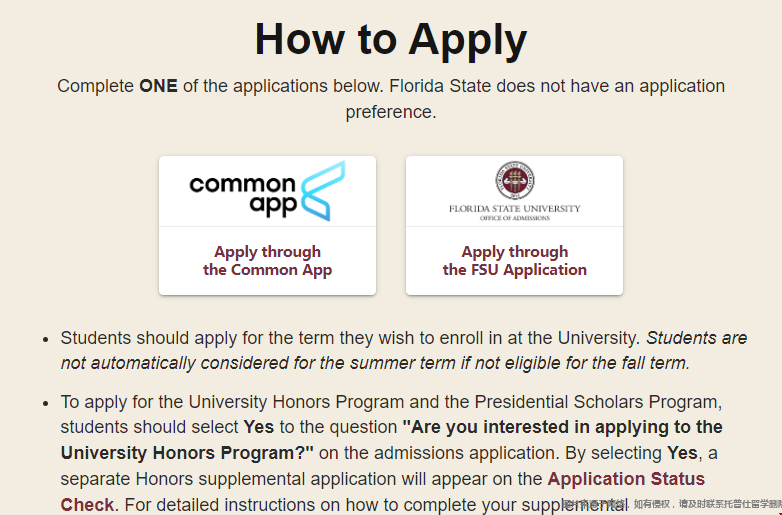Click bold 'Are you interested in applying' question

tap(562, 427)
